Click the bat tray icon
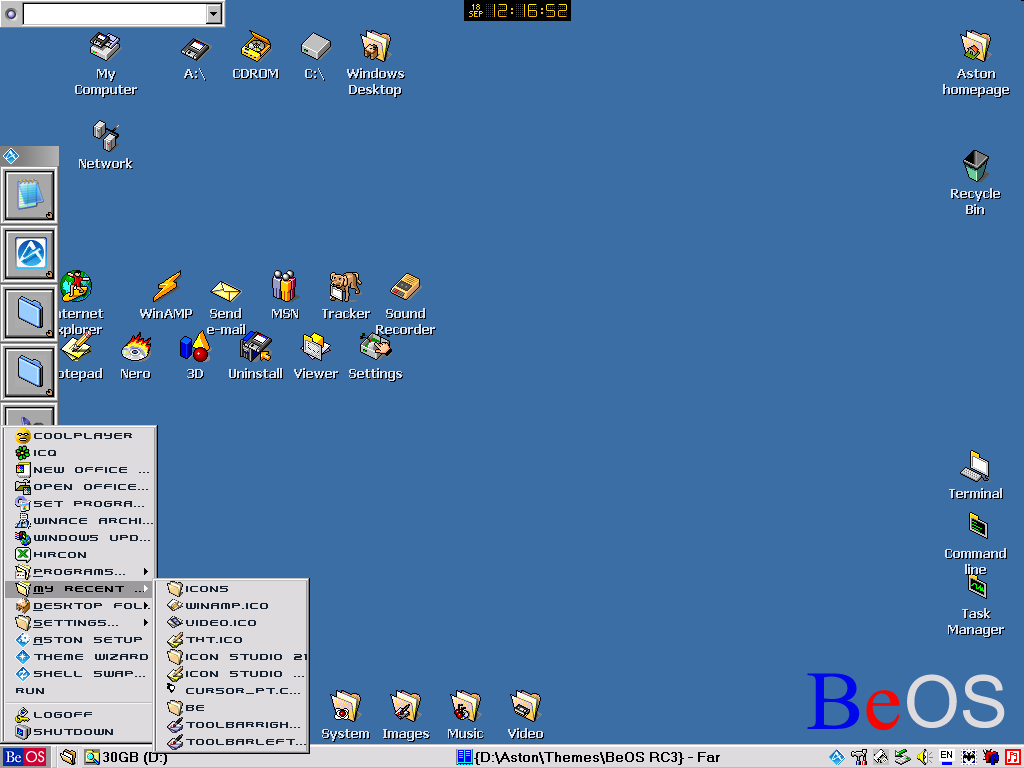The image size is (1024, 768). coord(968,758)
